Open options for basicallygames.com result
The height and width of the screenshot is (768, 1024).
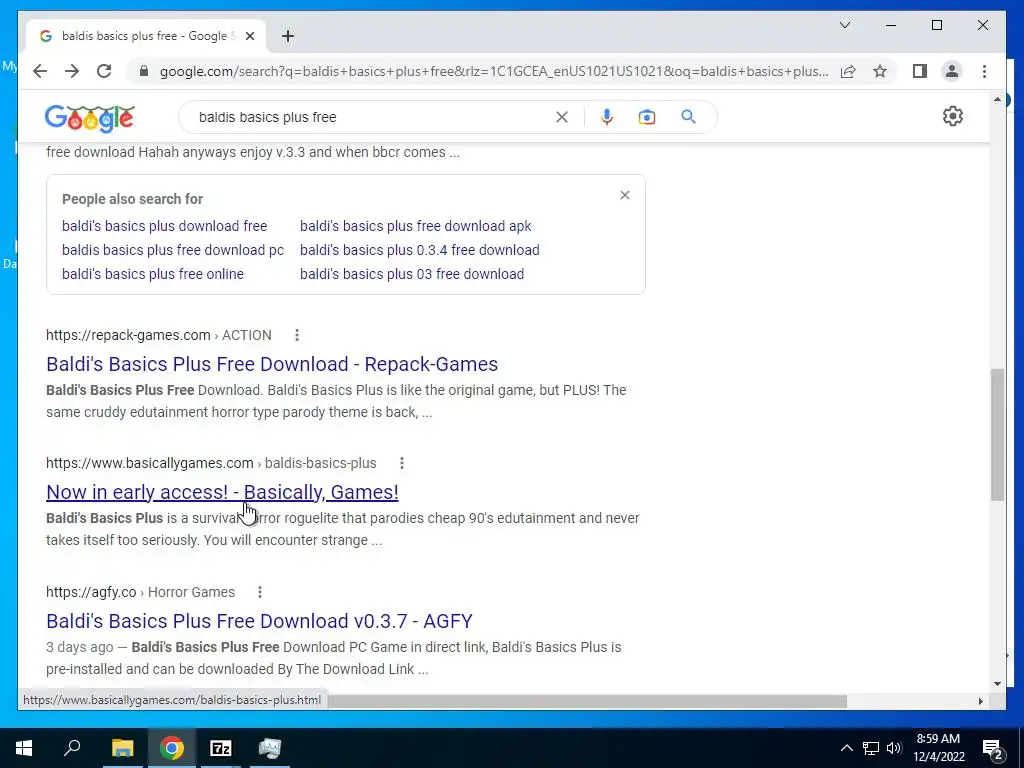[x=402, y=463]
